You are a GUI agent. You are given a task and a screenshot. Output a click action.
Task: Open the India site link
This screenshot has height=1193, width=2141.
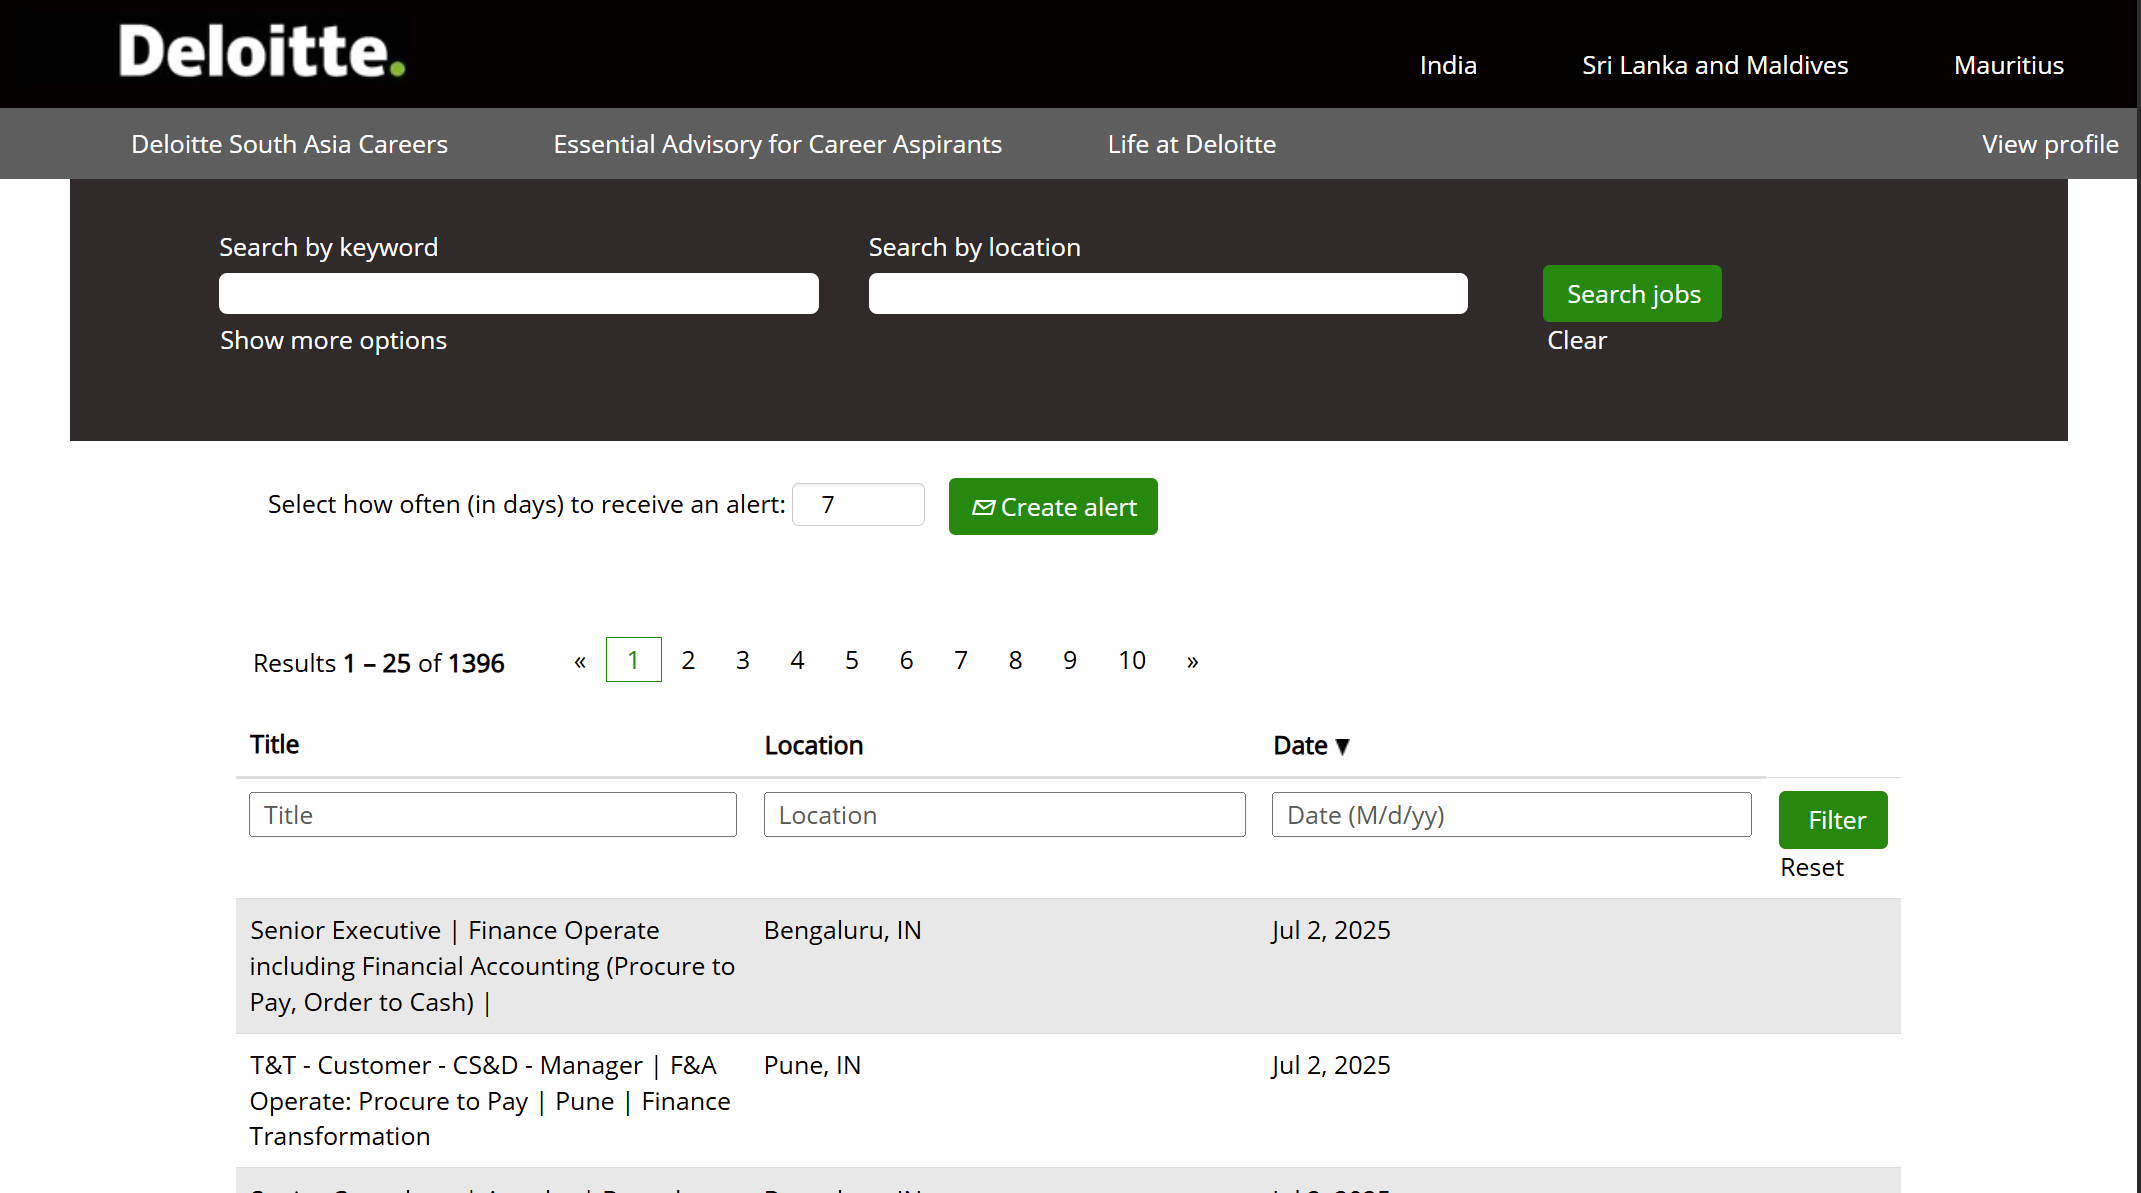[1447, 65]
